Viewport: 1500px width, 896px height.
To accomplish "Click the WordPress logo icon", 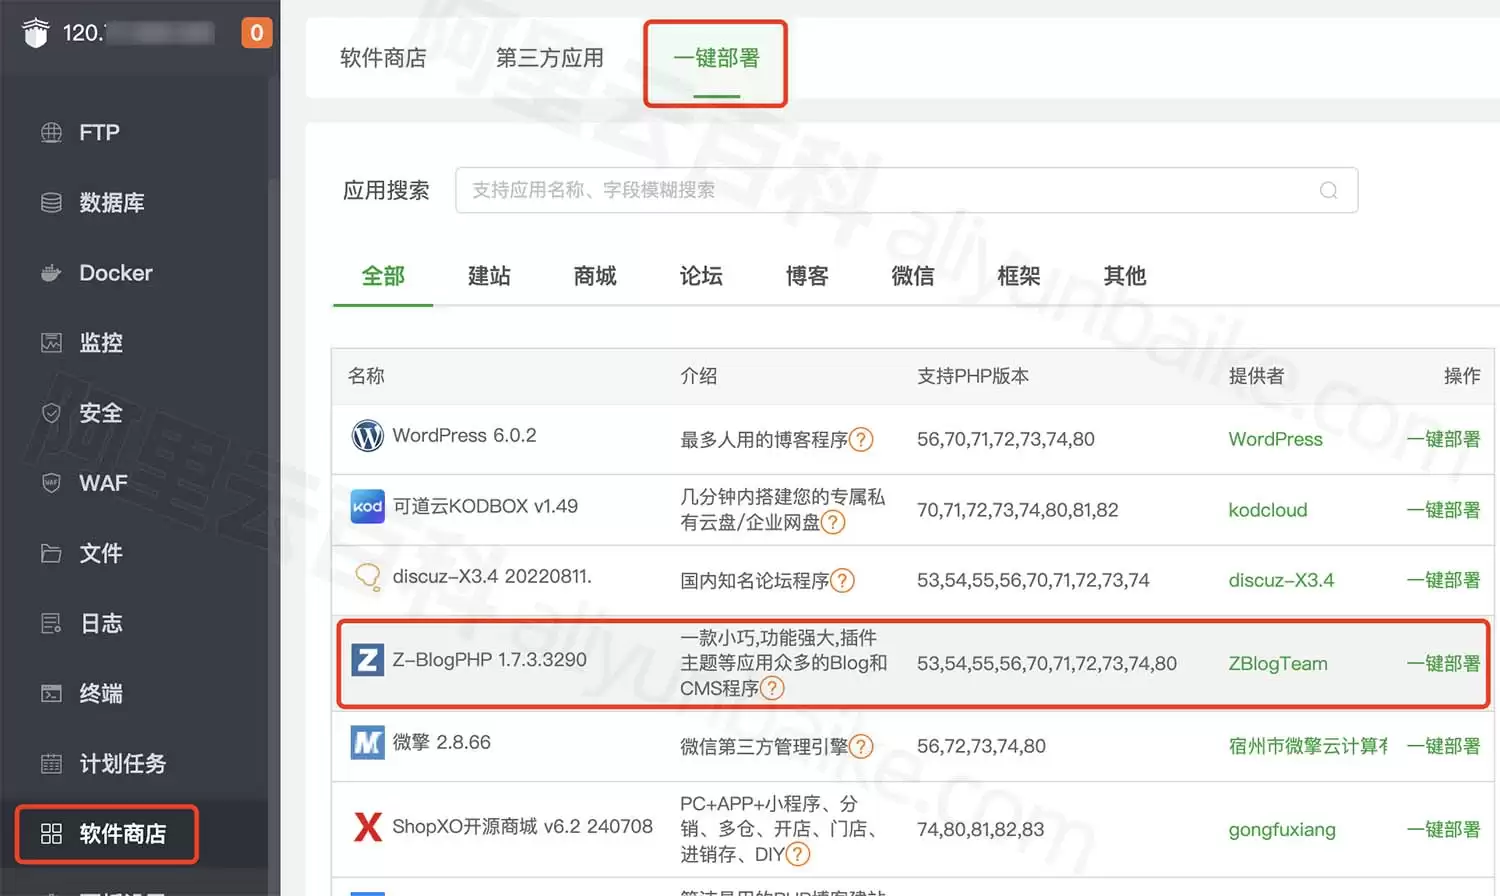I will [368, 436].
